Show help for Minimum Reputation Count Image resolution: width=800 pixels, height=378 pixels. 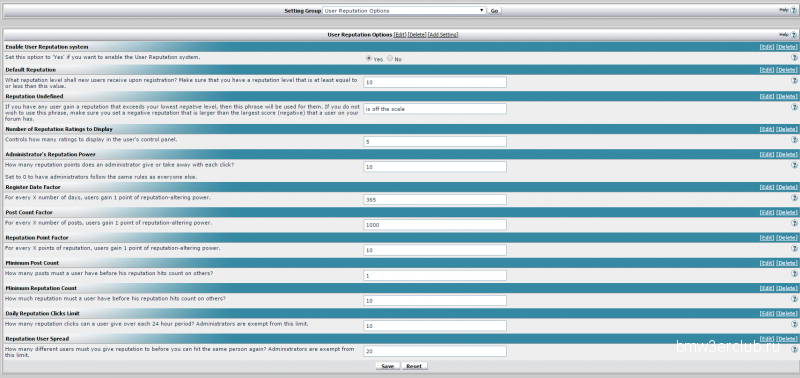[794, 299]
